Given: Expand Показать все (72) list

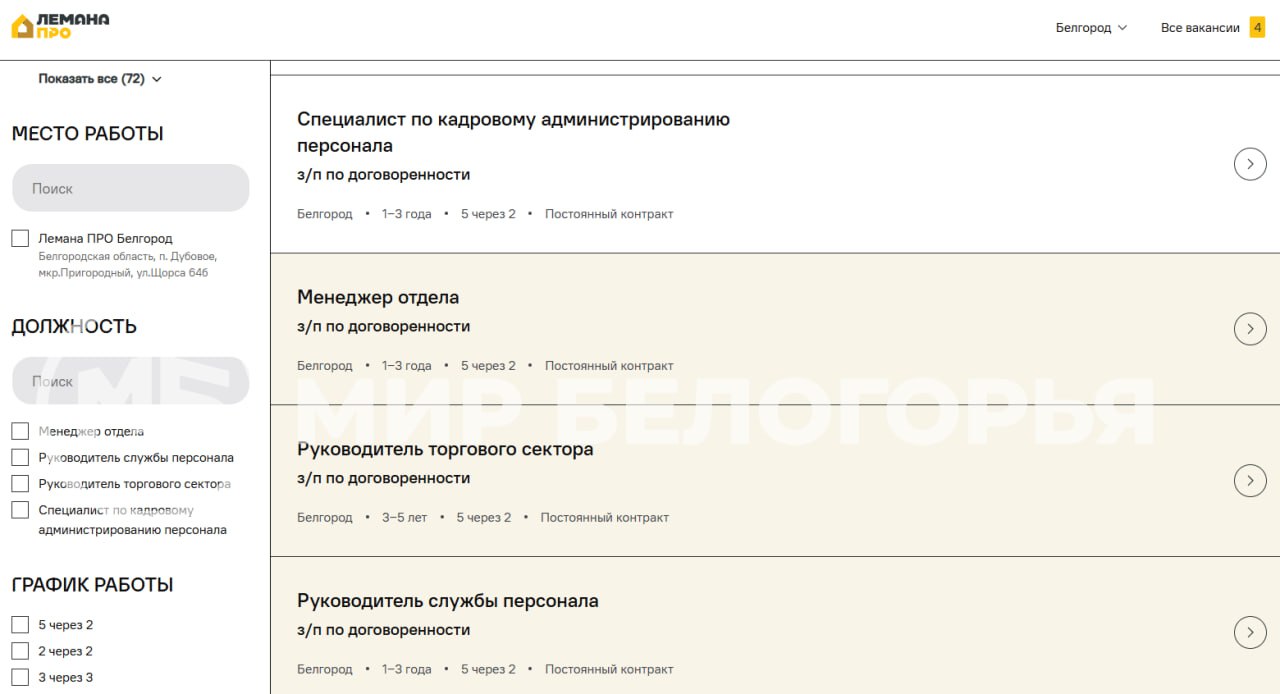Looking at the screenshot, I should (100, 79).
